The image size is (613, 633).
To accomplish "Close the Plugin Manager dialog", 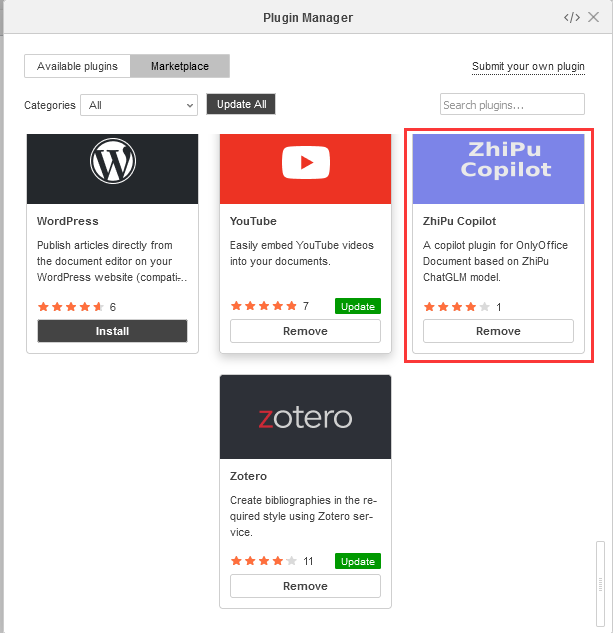I will [593, 17].
